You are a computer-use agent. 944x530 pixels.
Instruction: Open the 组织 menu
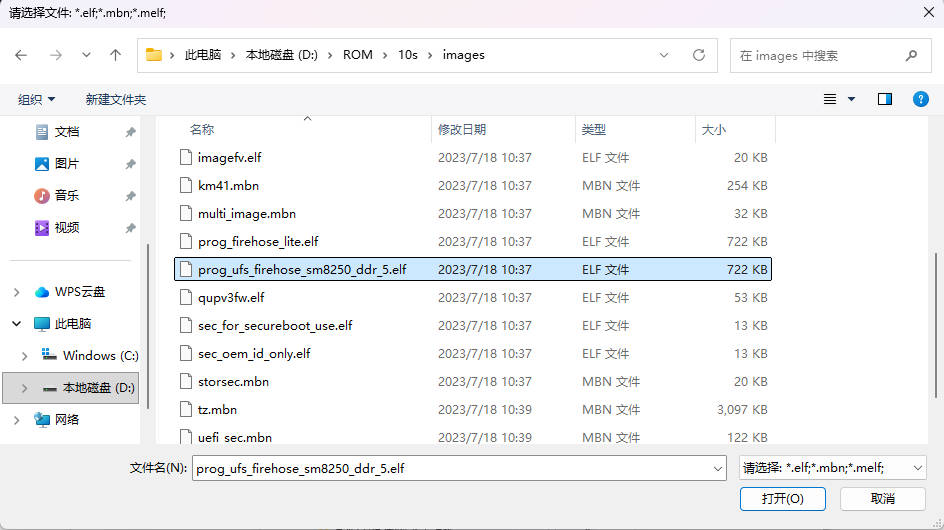click(x=37, y=99)
